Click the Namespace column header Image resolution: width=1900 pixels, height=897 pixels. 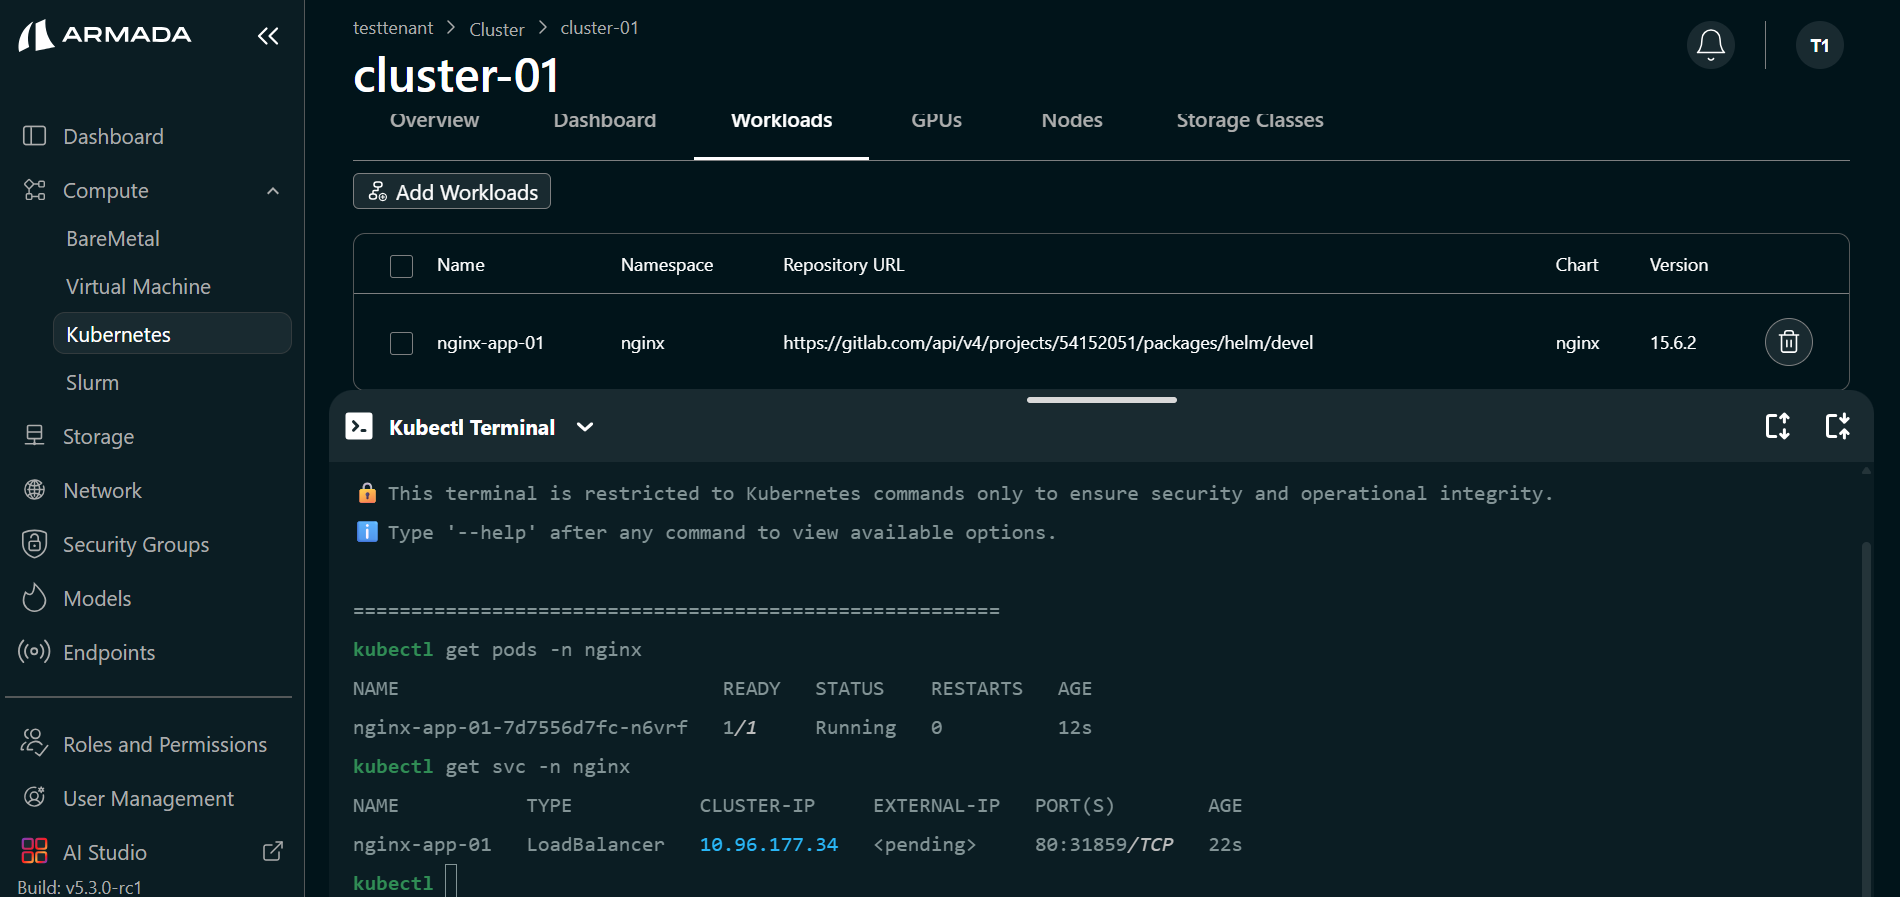pos(667,265)
